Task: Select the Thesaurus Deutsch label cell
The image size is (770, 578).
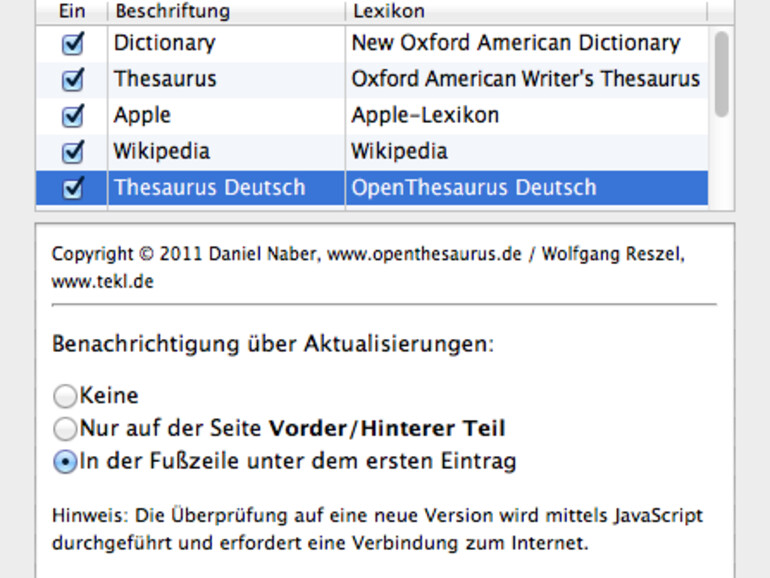Action: [226, 188]
